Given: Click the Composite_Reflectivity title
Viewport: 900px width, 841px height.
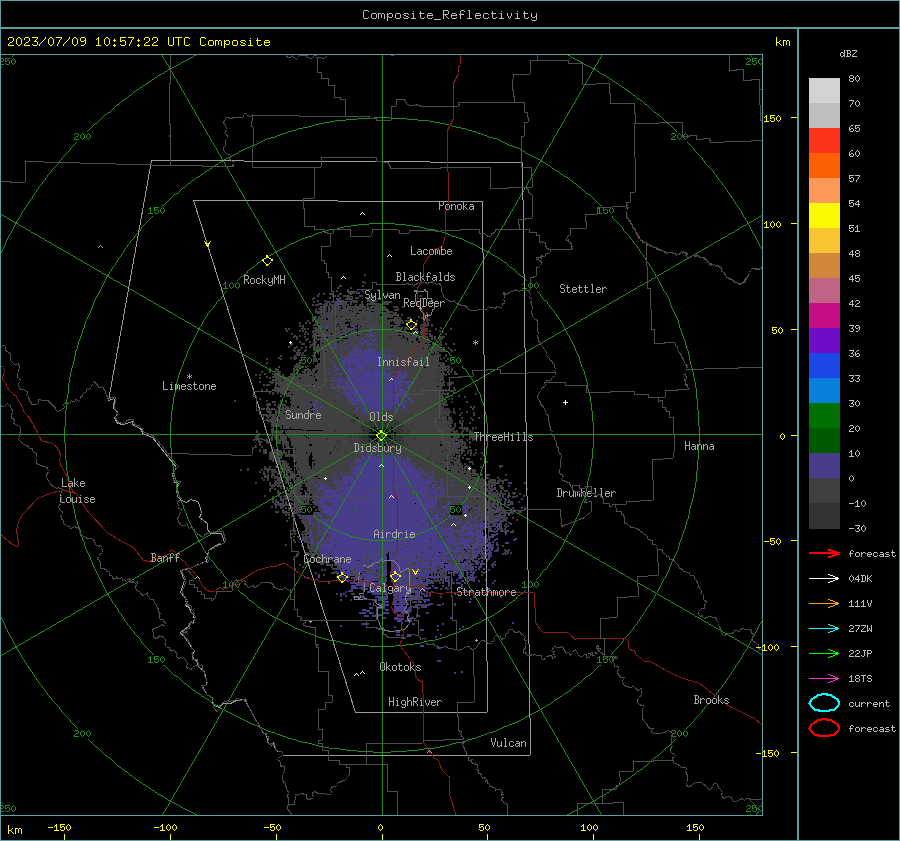Looking at the screenshot, I should coord(449,15).
